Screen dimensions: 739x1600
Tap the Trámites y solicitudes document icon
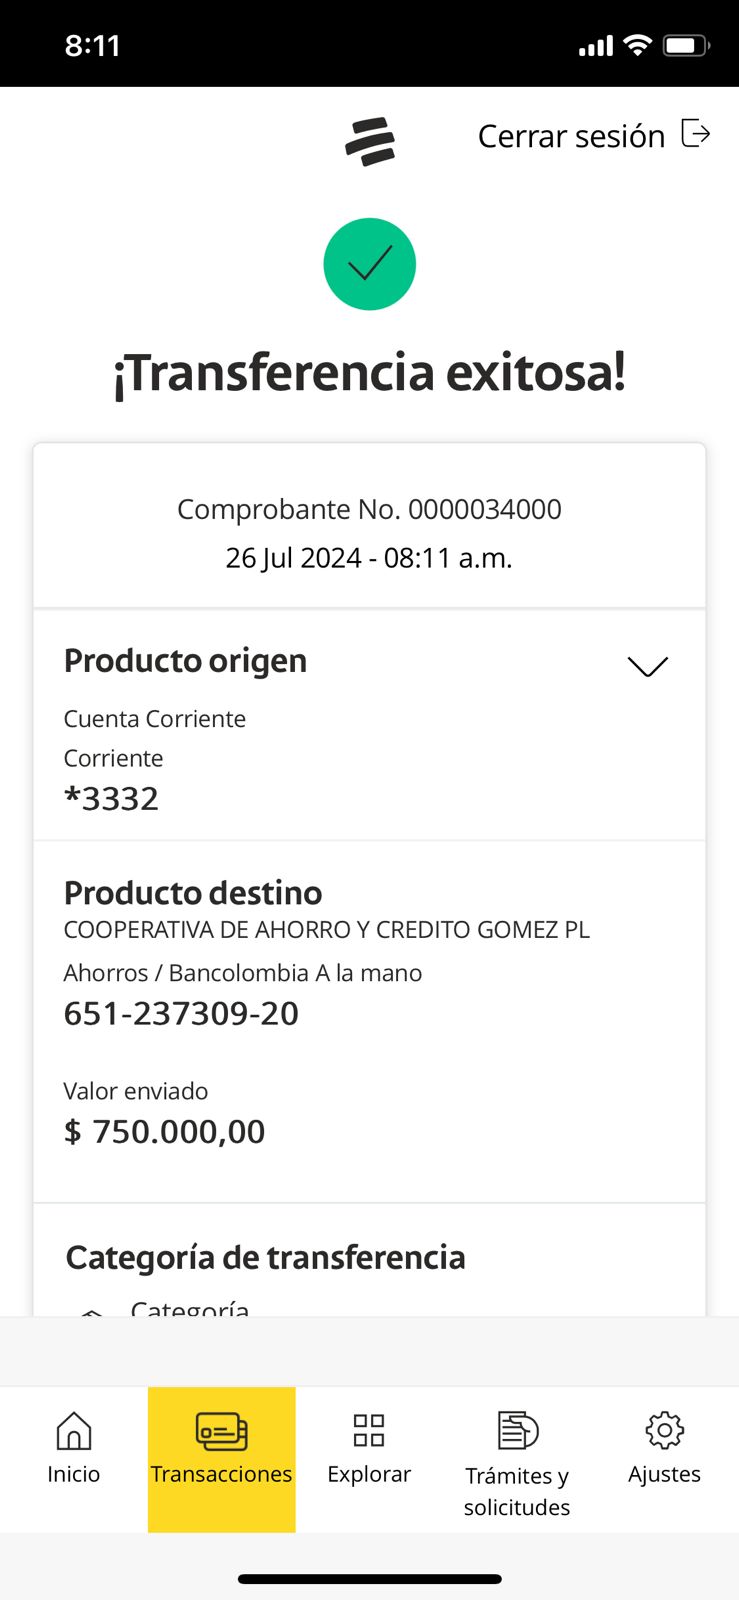coord(517,1431)
